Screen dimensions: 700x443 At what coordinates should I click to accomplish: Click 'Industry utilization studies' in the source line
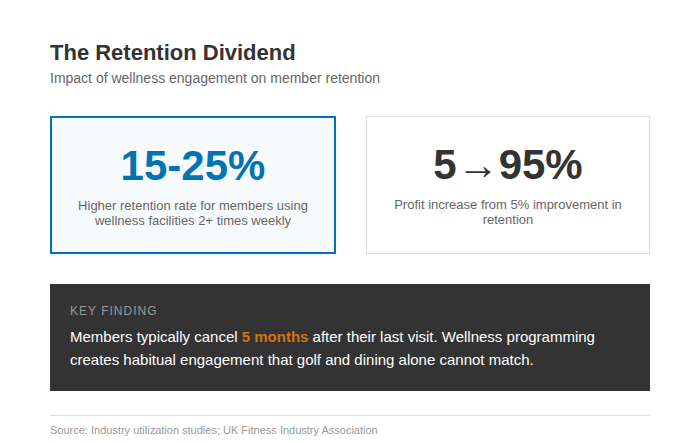tap(153, 430)
